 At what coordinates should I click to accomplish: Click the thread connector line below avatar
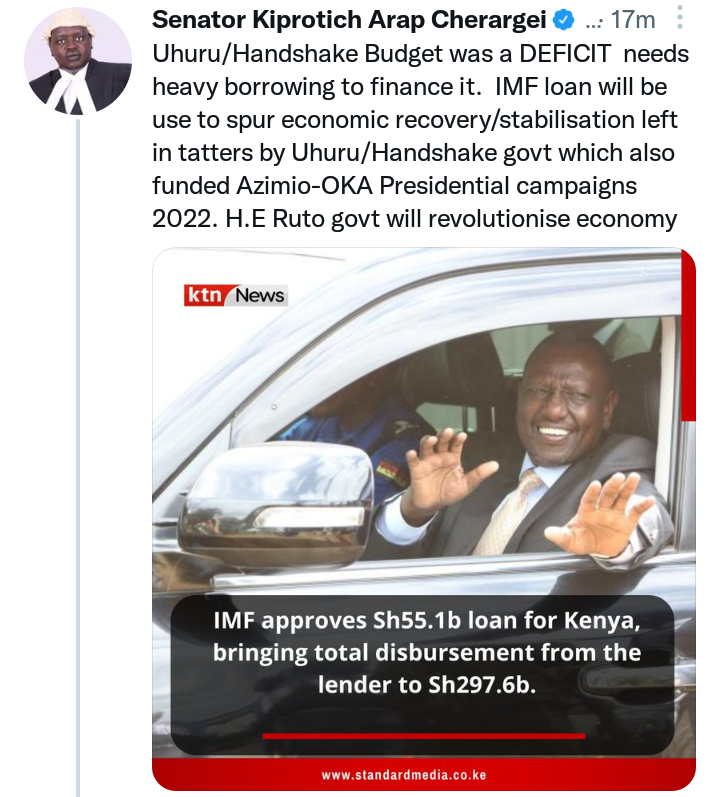tap(78, 457)
